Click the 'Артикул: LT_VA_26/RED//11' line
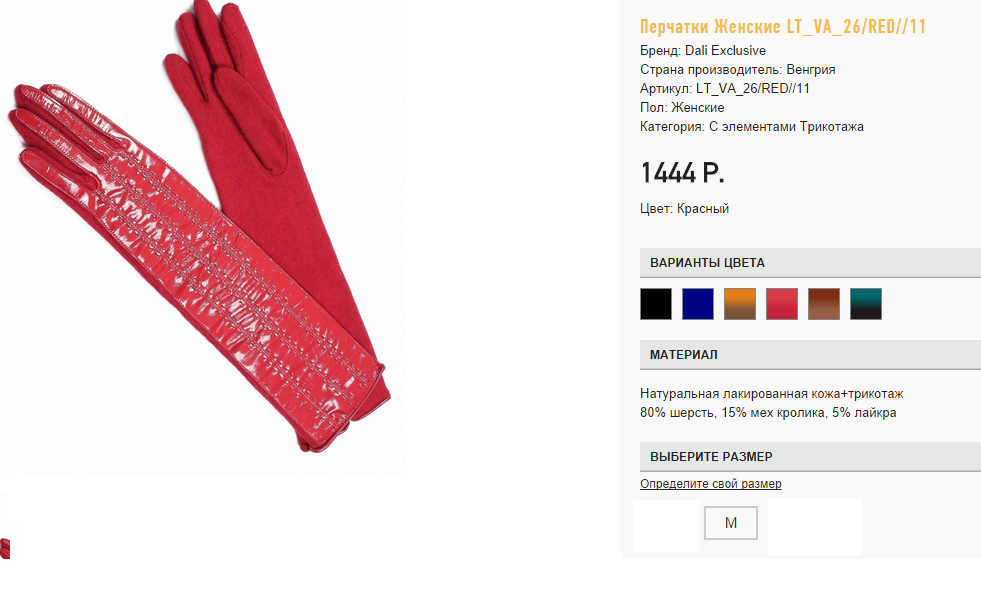 (724, 88)
